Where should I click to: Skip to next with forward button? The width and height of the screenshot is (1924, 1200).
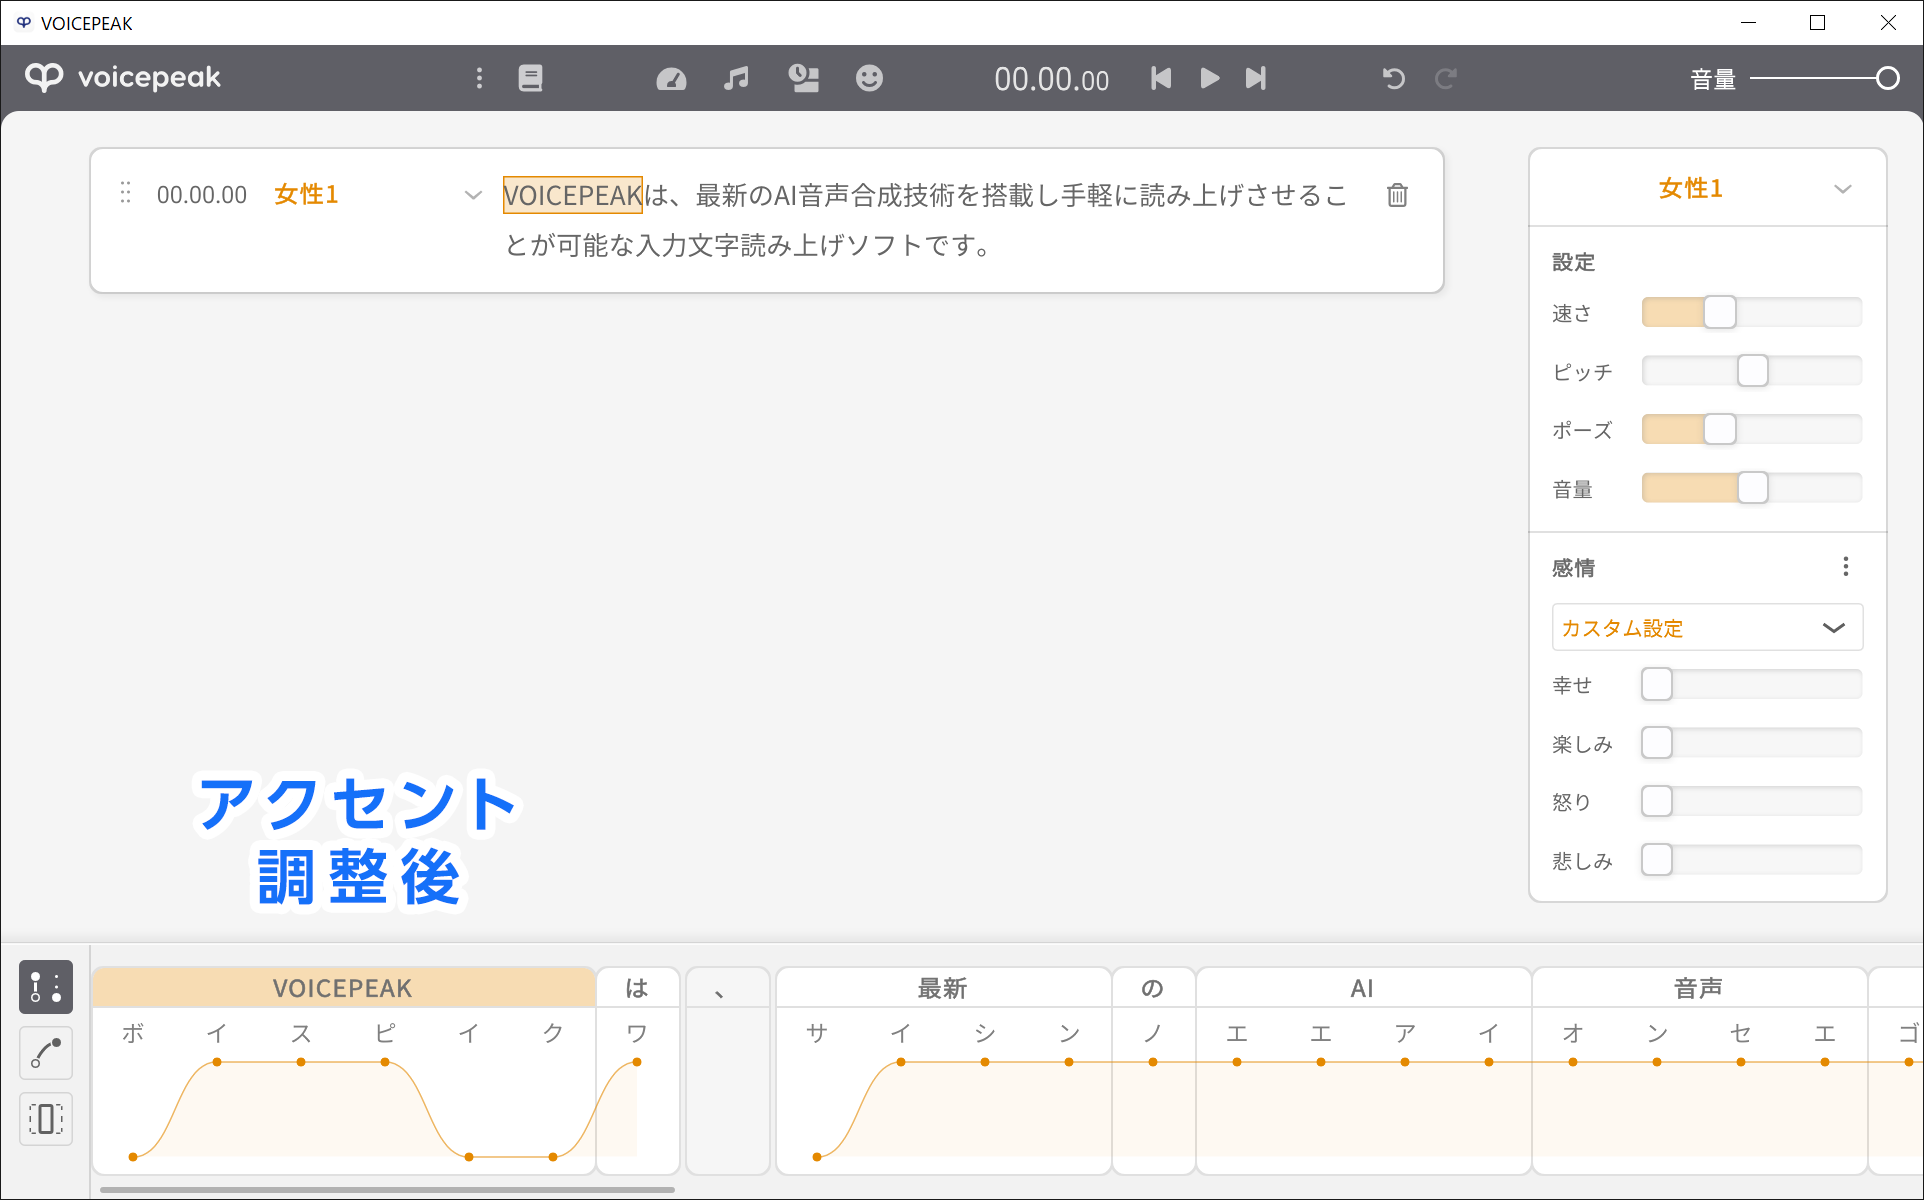[1256, 78]
